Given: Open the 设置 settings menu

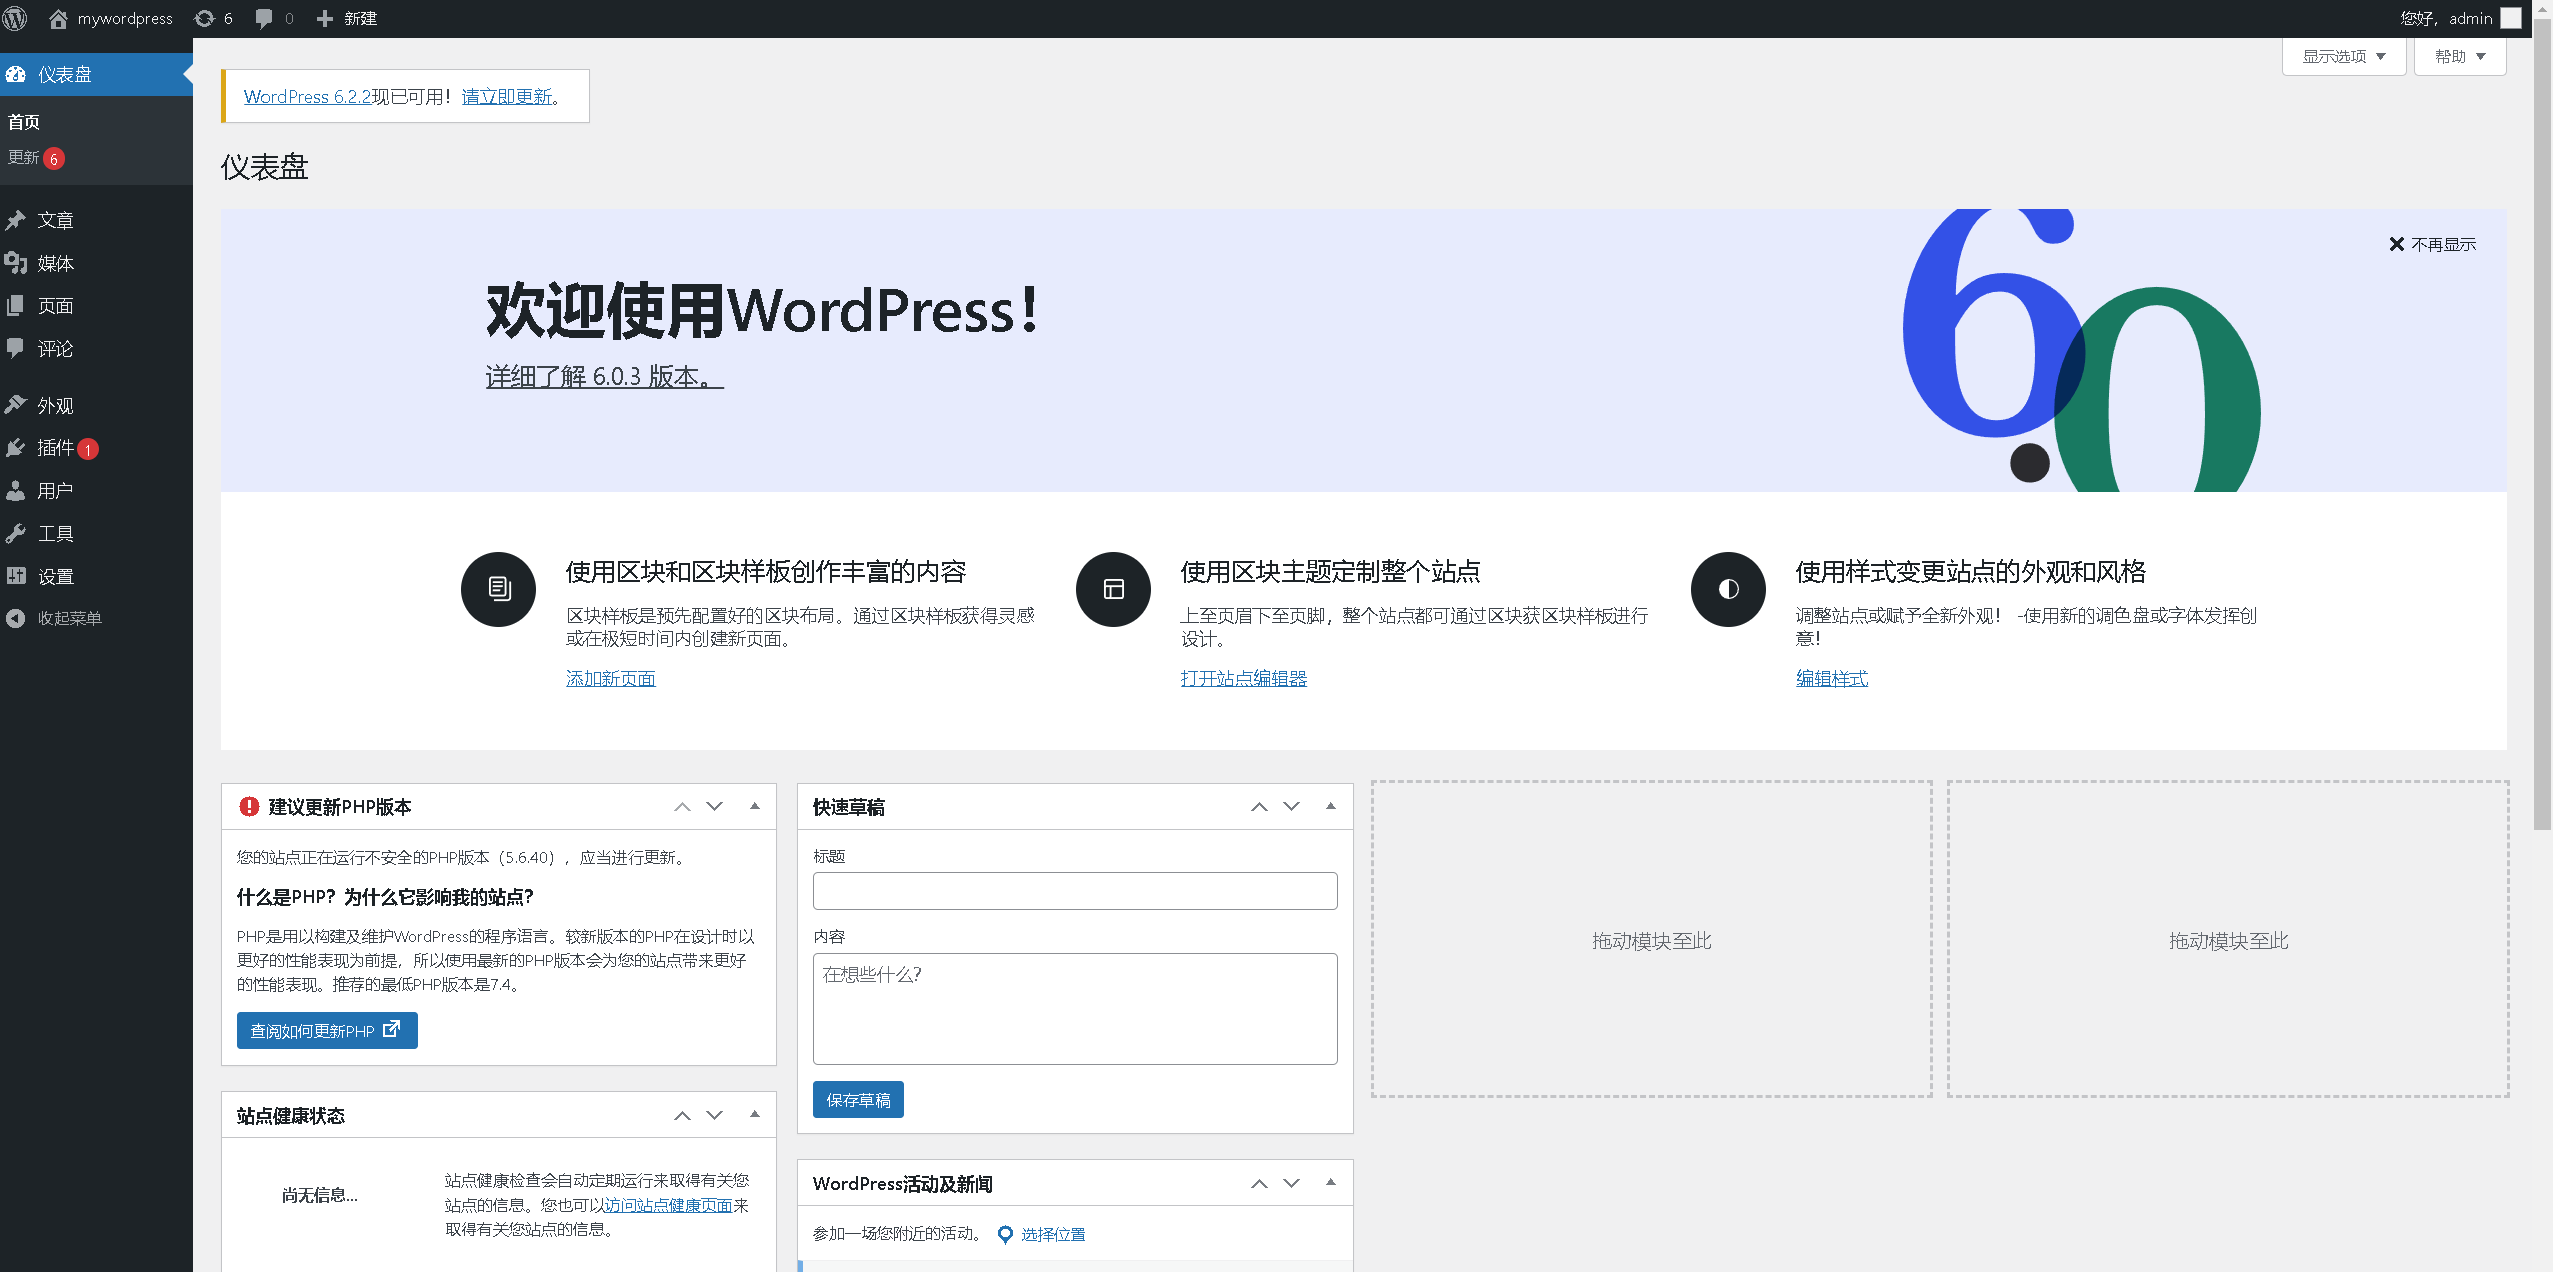Looking at the screenshot, I should point(55,577).
